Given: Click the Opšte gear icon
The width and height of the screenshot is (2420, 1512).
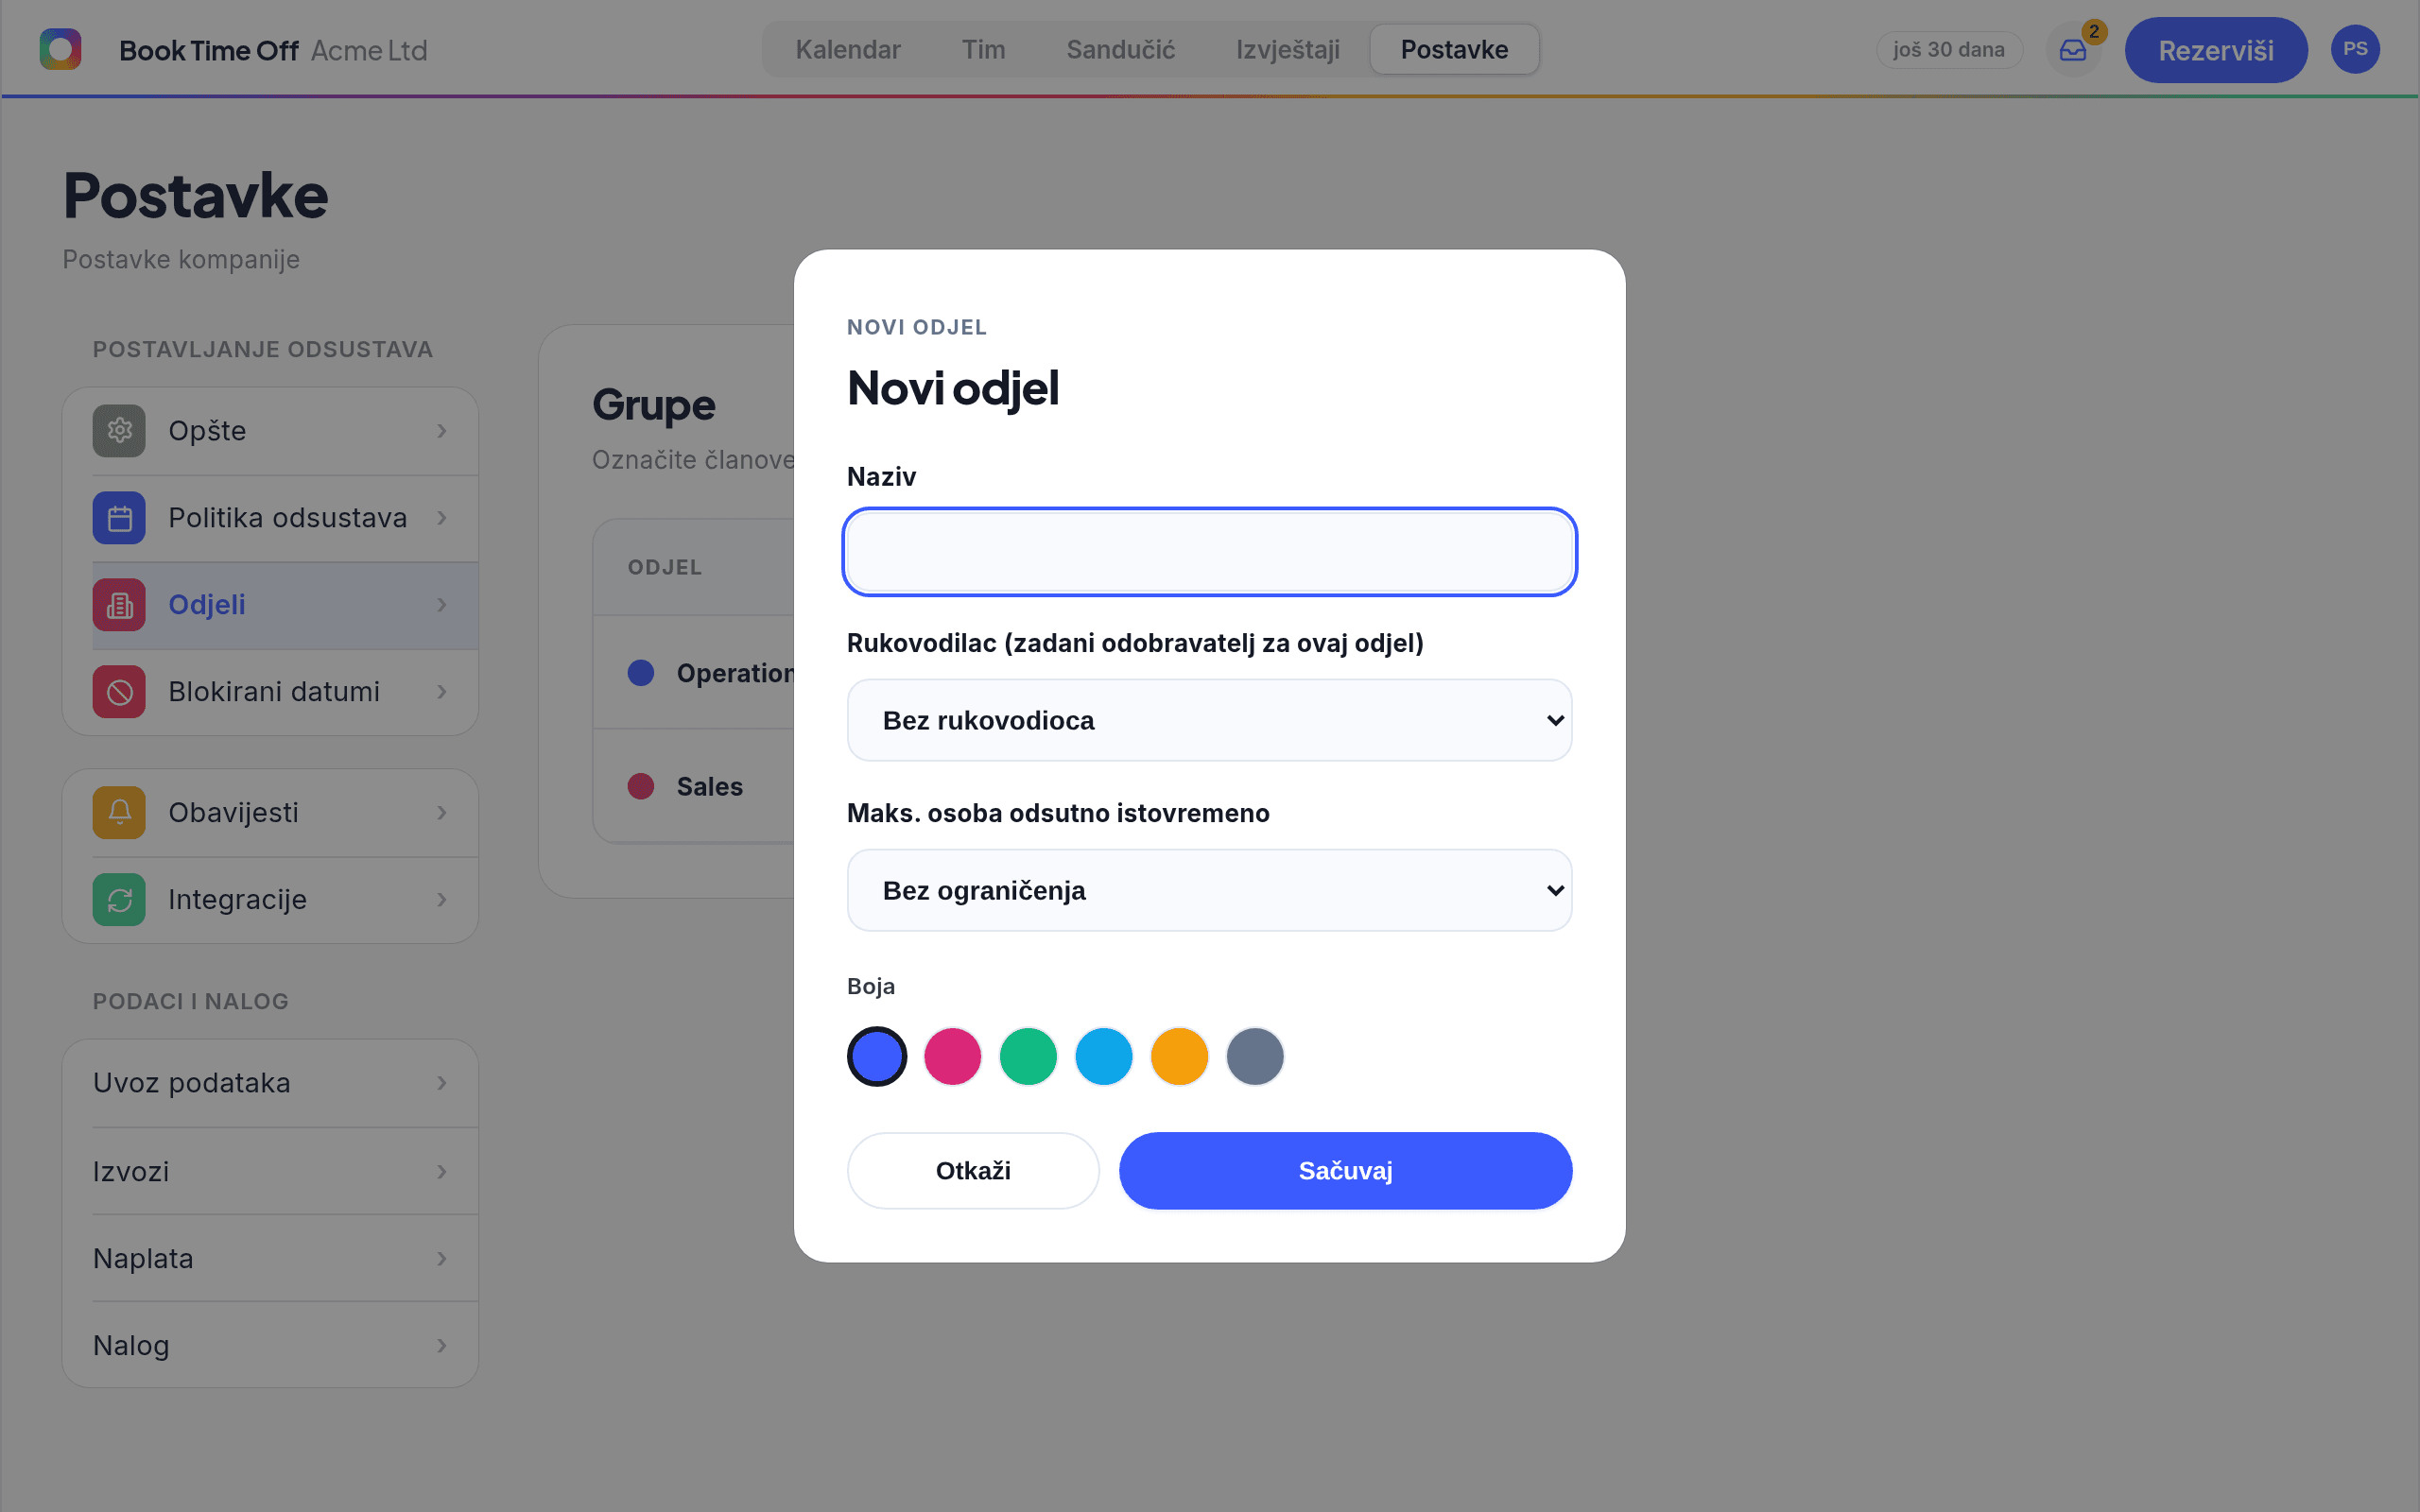Looking at the screenshot, I should [x=119, y=431].
